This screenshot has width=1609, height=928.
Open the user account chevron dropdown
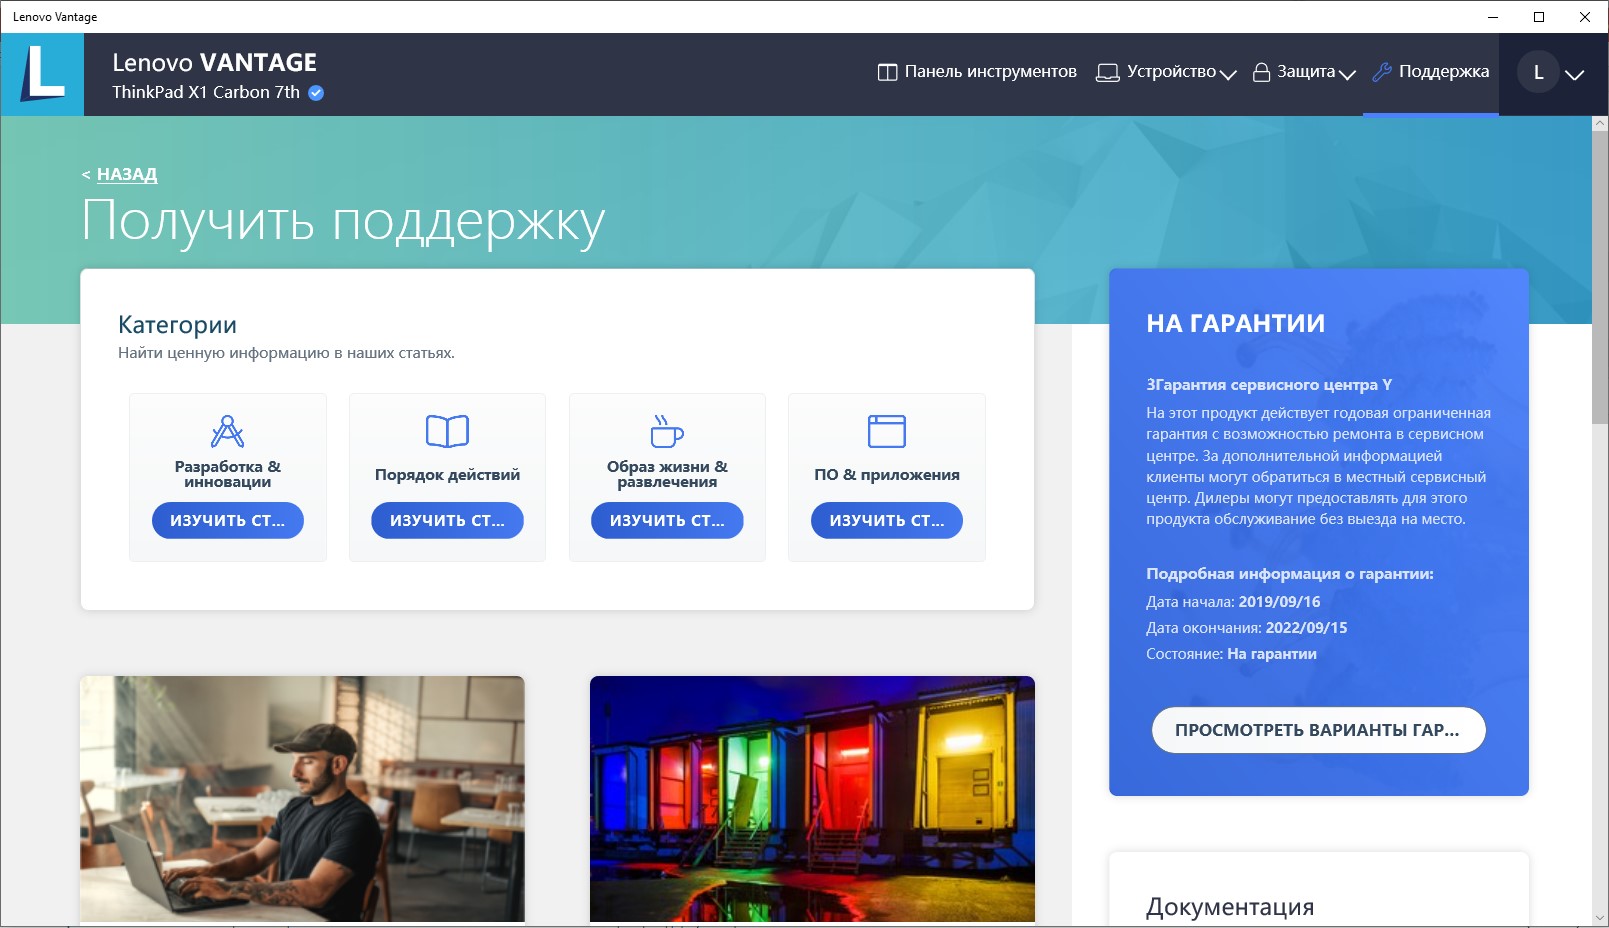pyautogui.click(x=1575, y=75)
